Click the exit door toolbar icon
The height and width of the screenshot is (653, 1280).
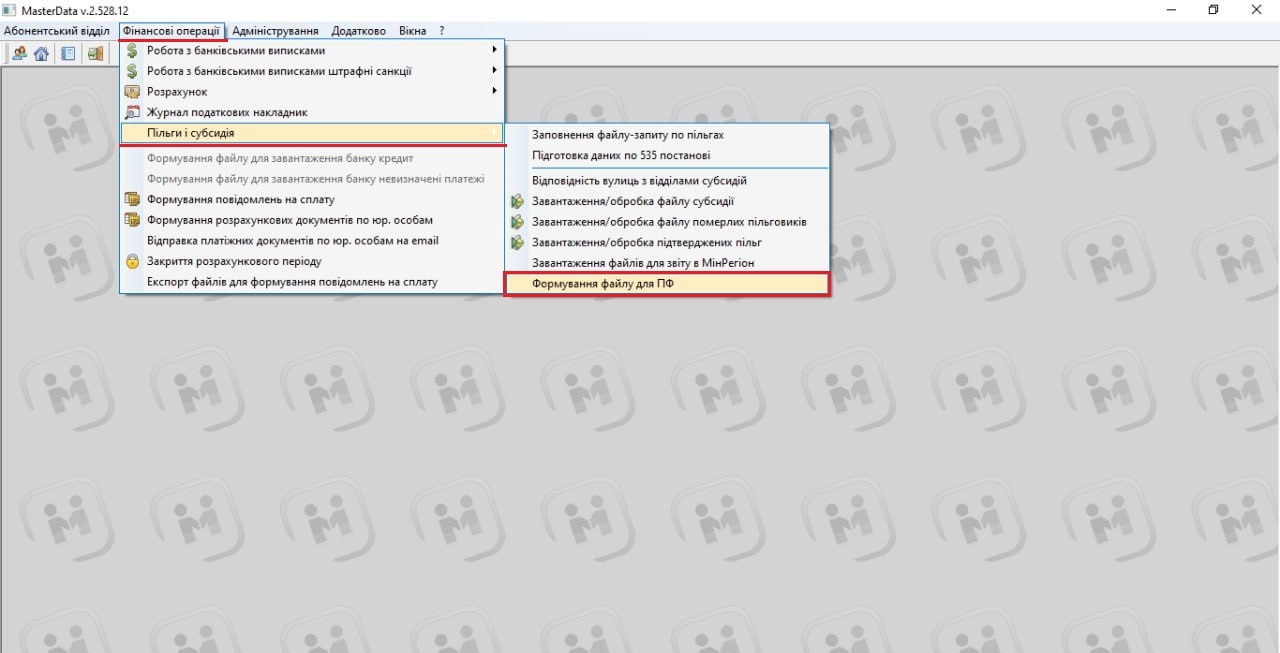click(95, 54)
